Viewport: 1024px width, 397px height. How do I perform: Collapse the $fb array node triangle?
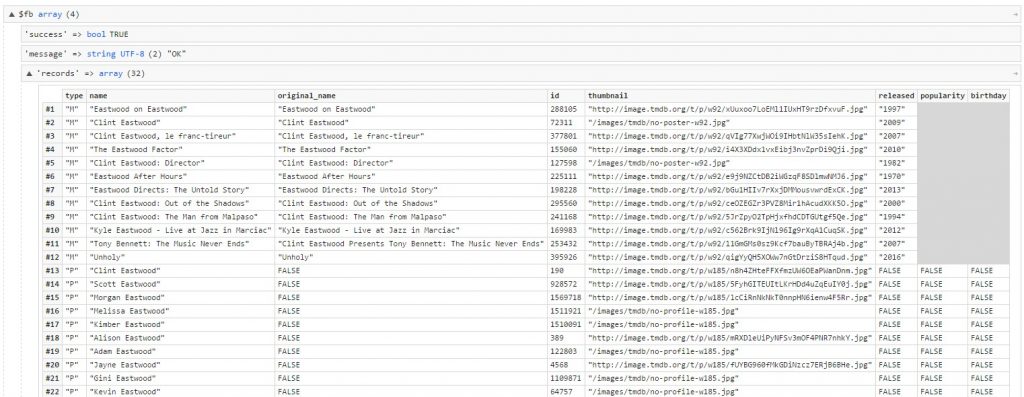tap(11, 14)
